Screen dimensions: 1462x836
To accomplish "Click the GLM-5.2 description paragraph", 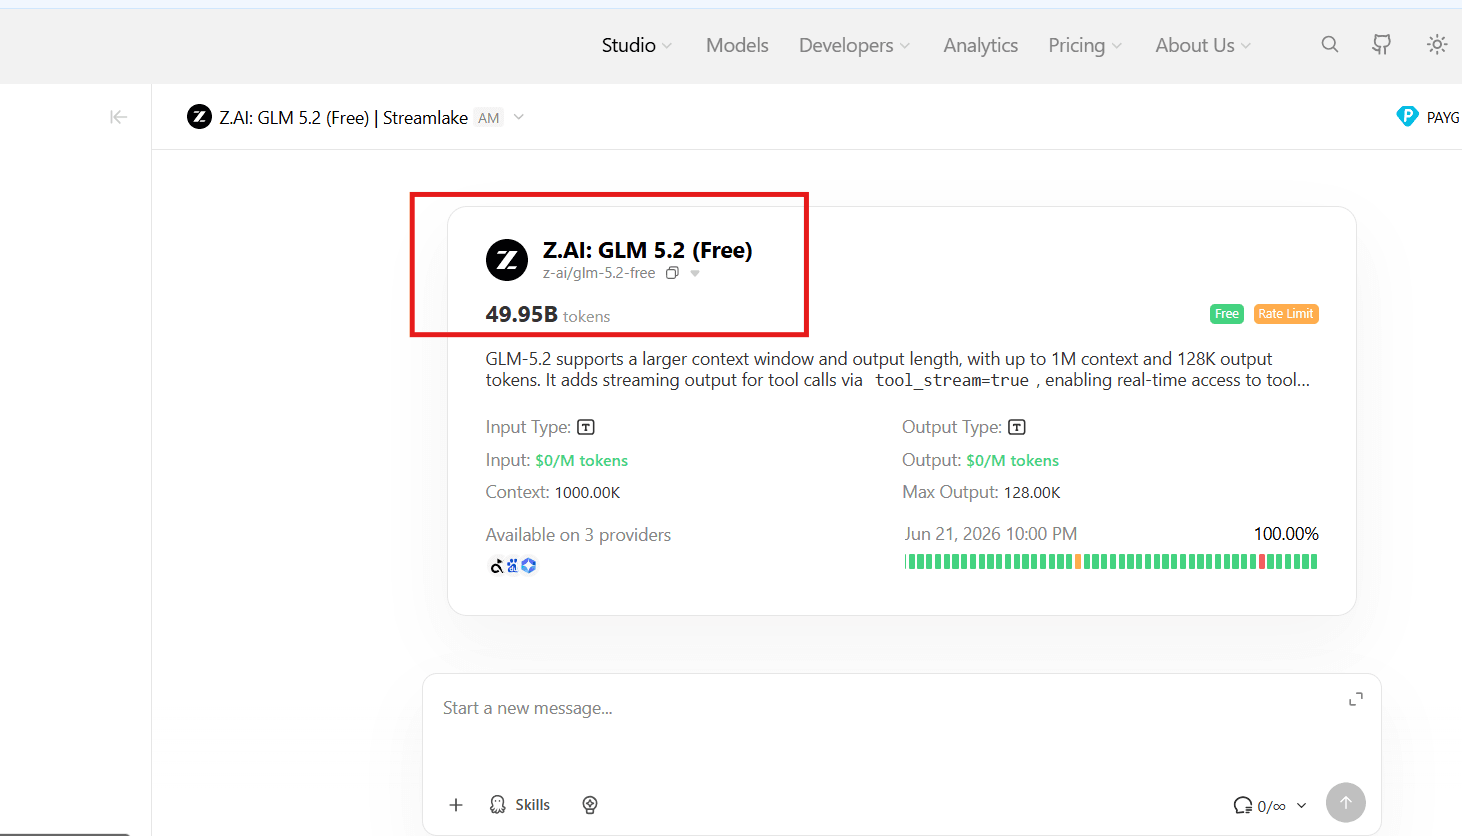I will (x=898, y=370).
